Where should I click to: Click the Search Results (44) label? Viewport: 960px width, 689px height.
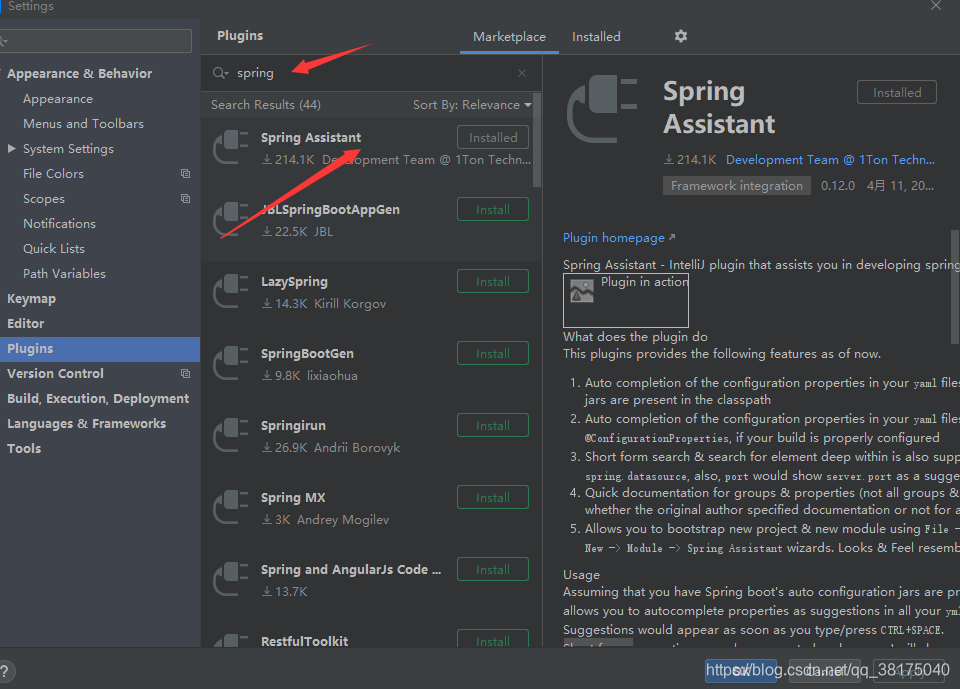click(266, 105)
